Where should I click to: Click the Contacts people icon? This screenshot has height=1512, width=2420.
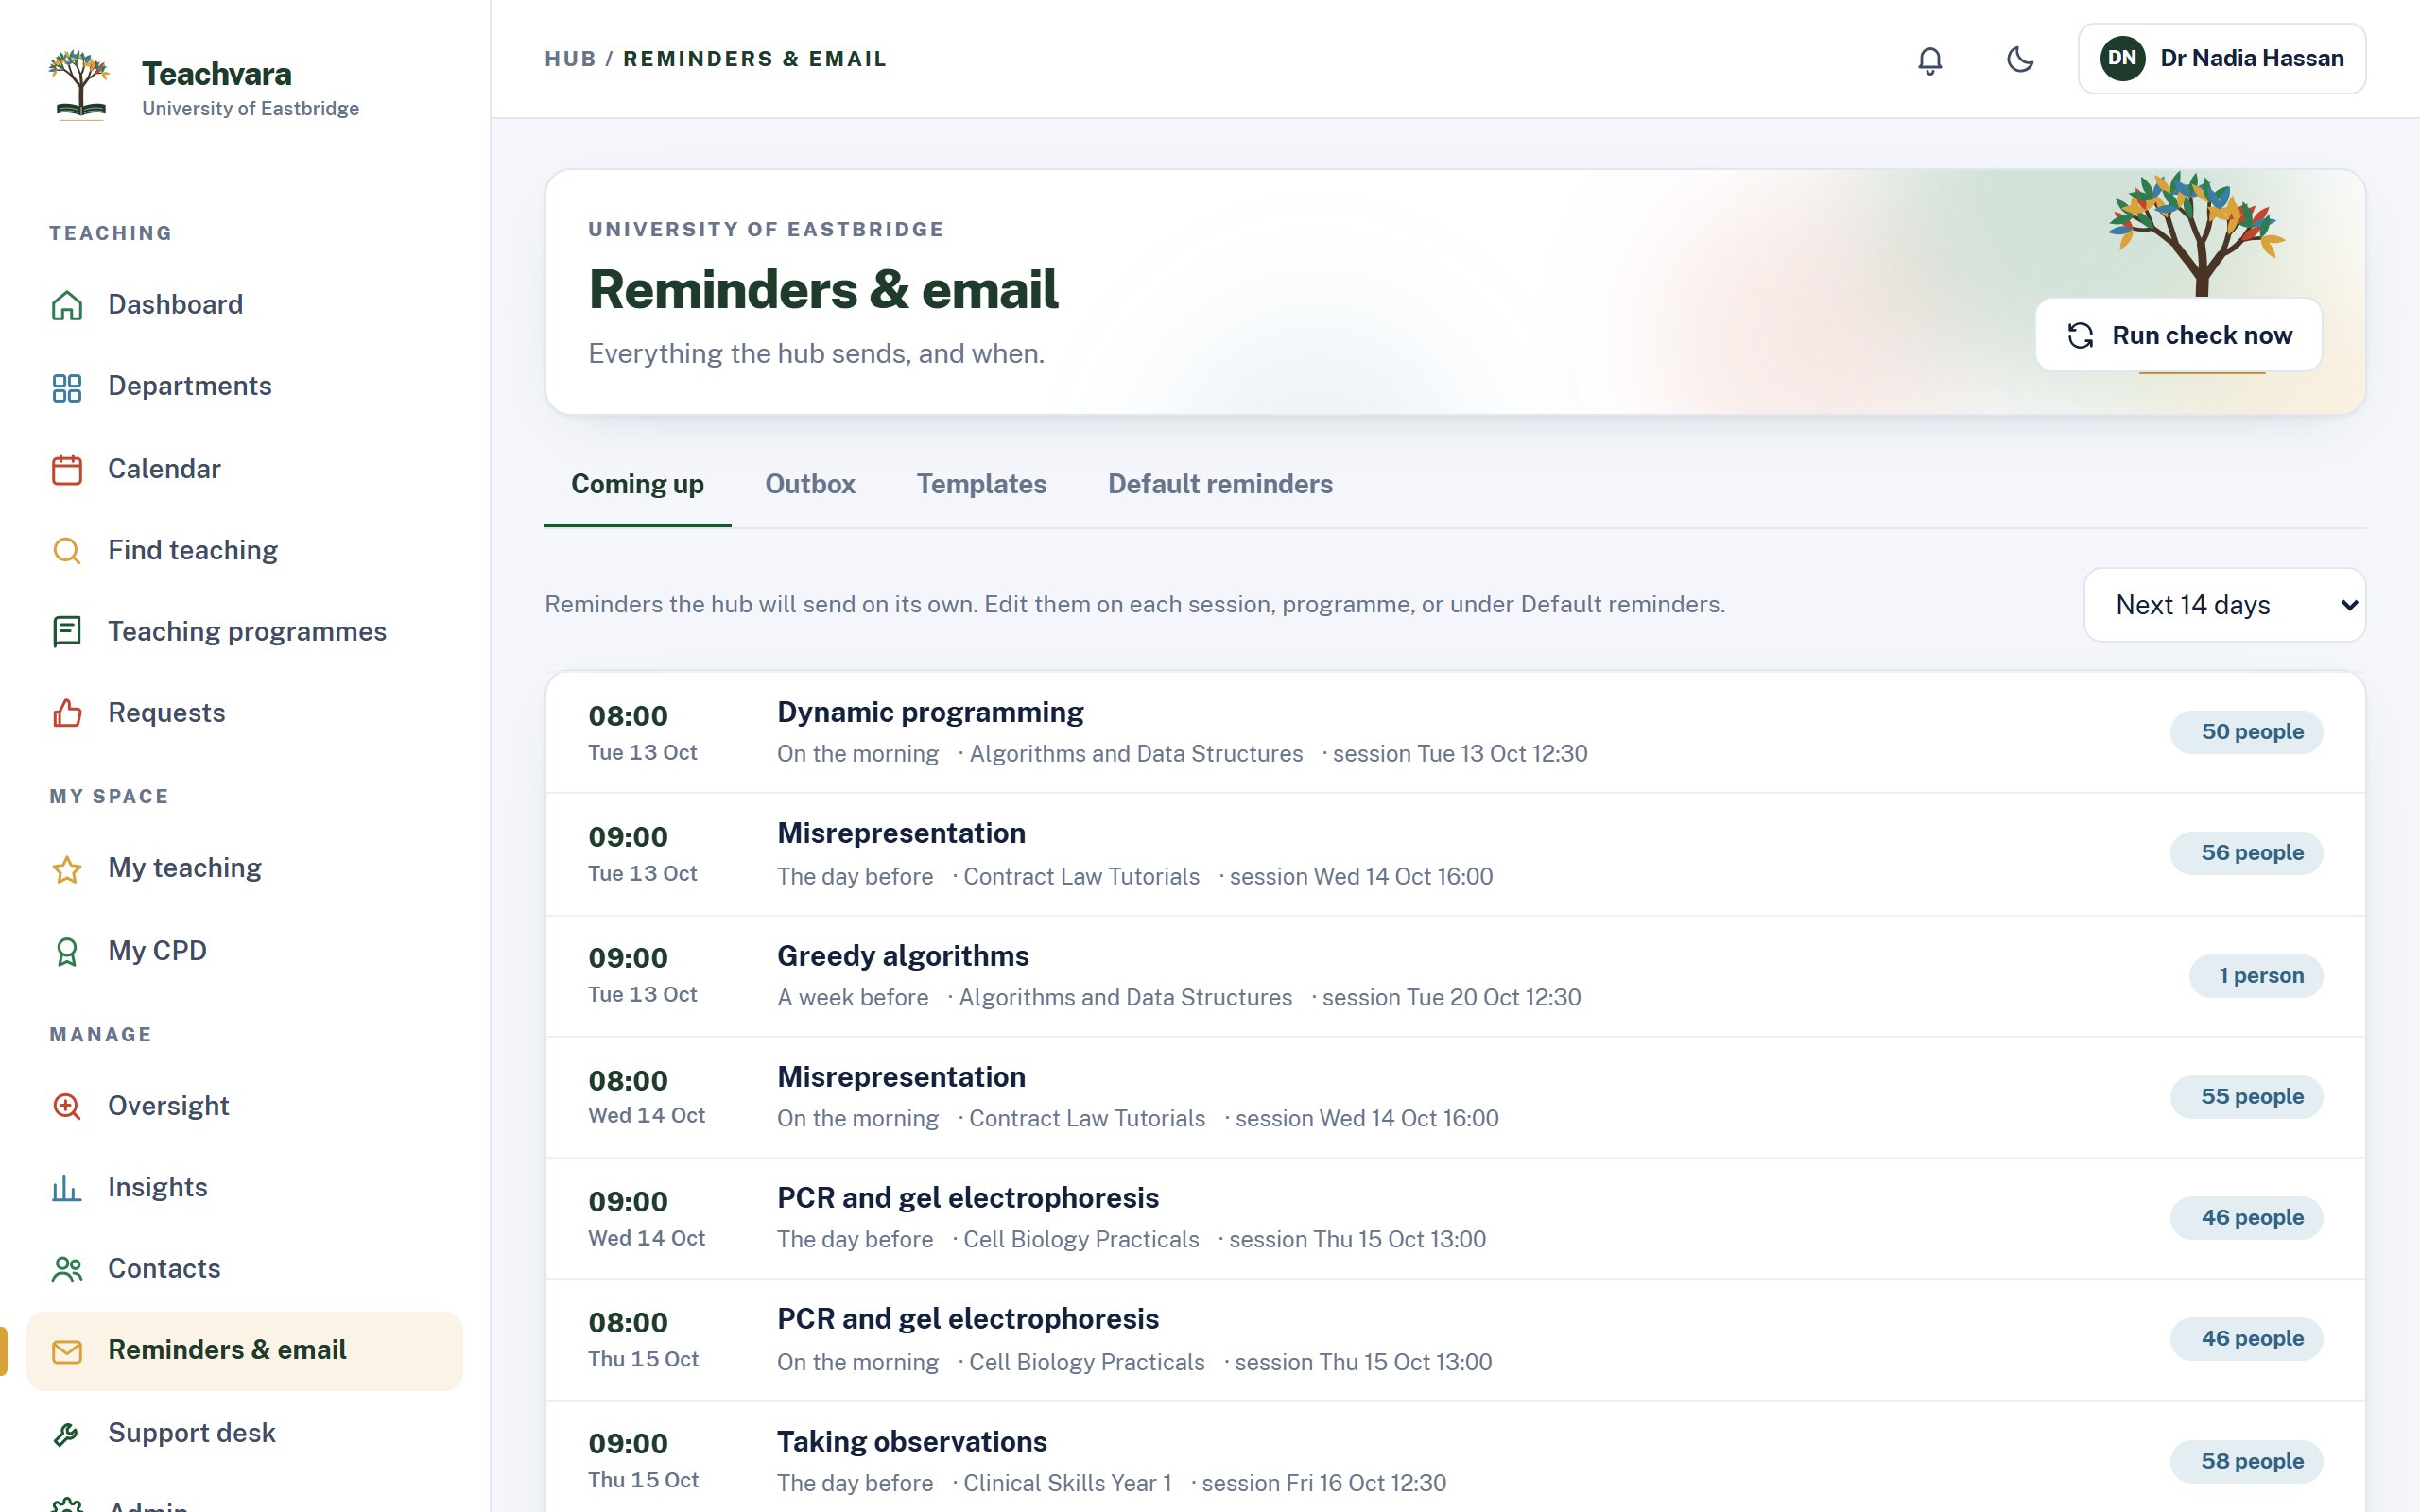coord(67,1269)
